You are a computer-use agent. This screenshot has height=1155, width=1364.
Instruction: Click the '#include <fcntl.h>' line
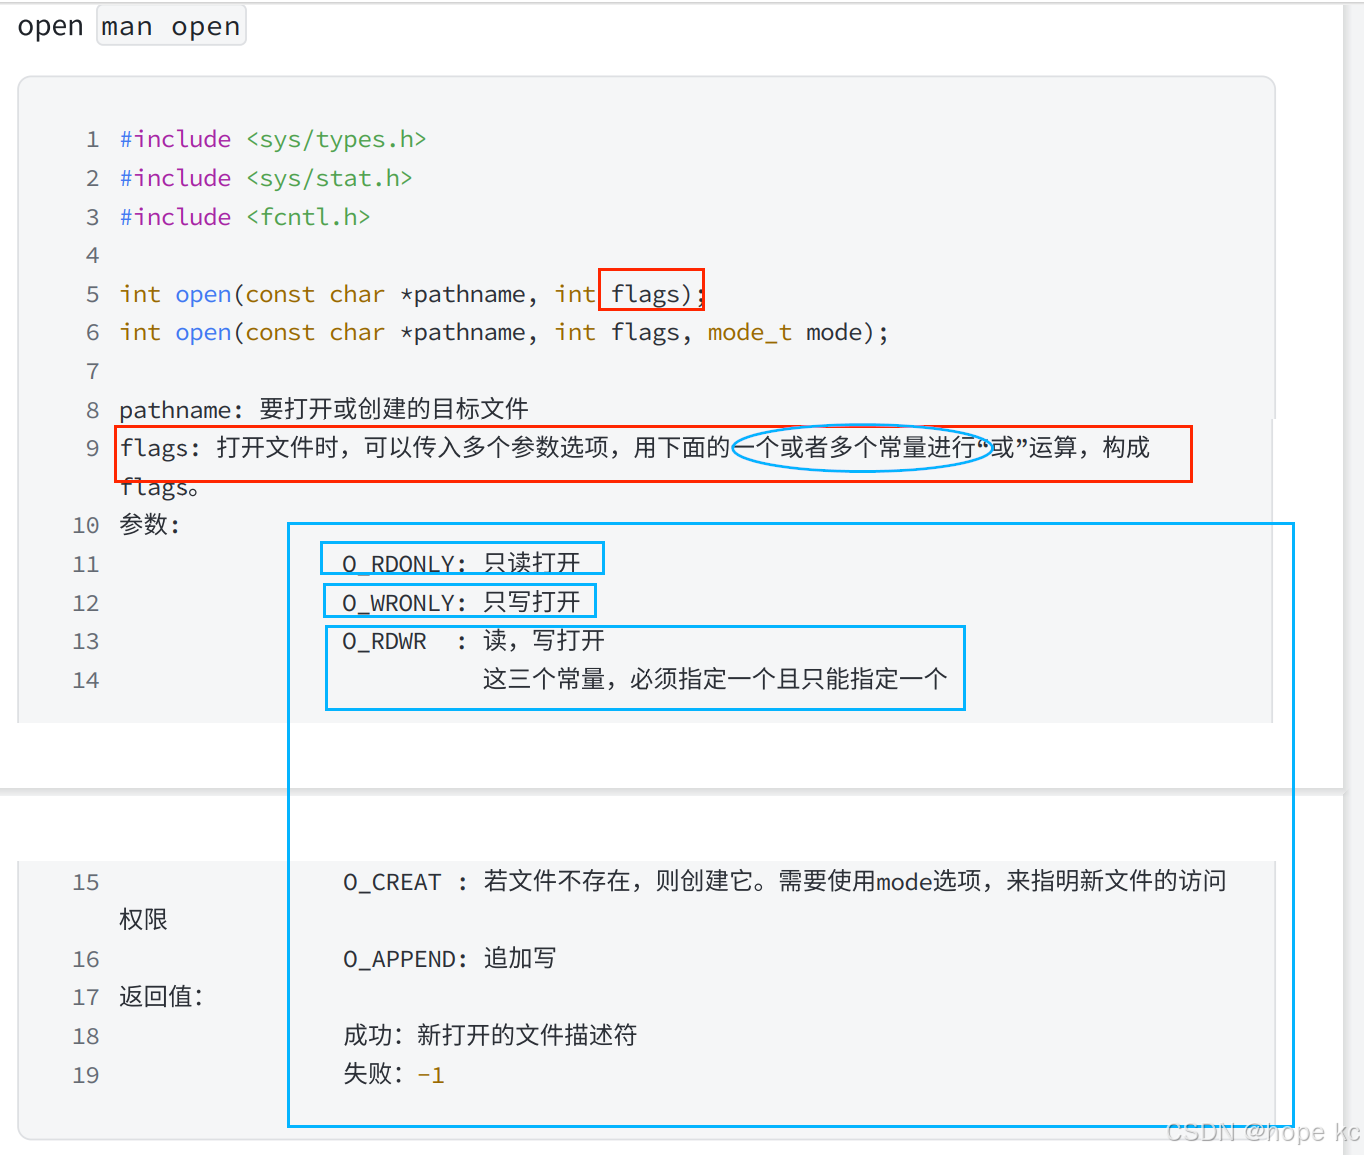coord(245,217)
